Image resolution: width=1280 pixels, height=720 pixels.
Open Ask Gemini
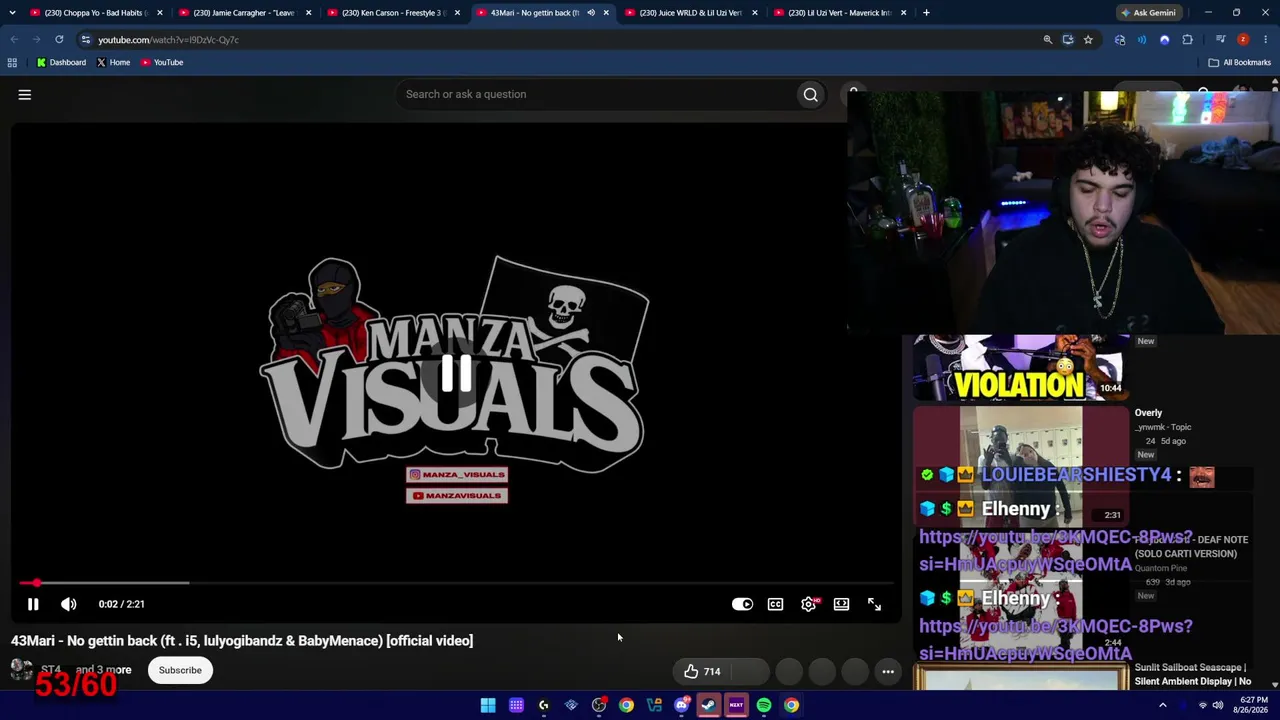1148,13
